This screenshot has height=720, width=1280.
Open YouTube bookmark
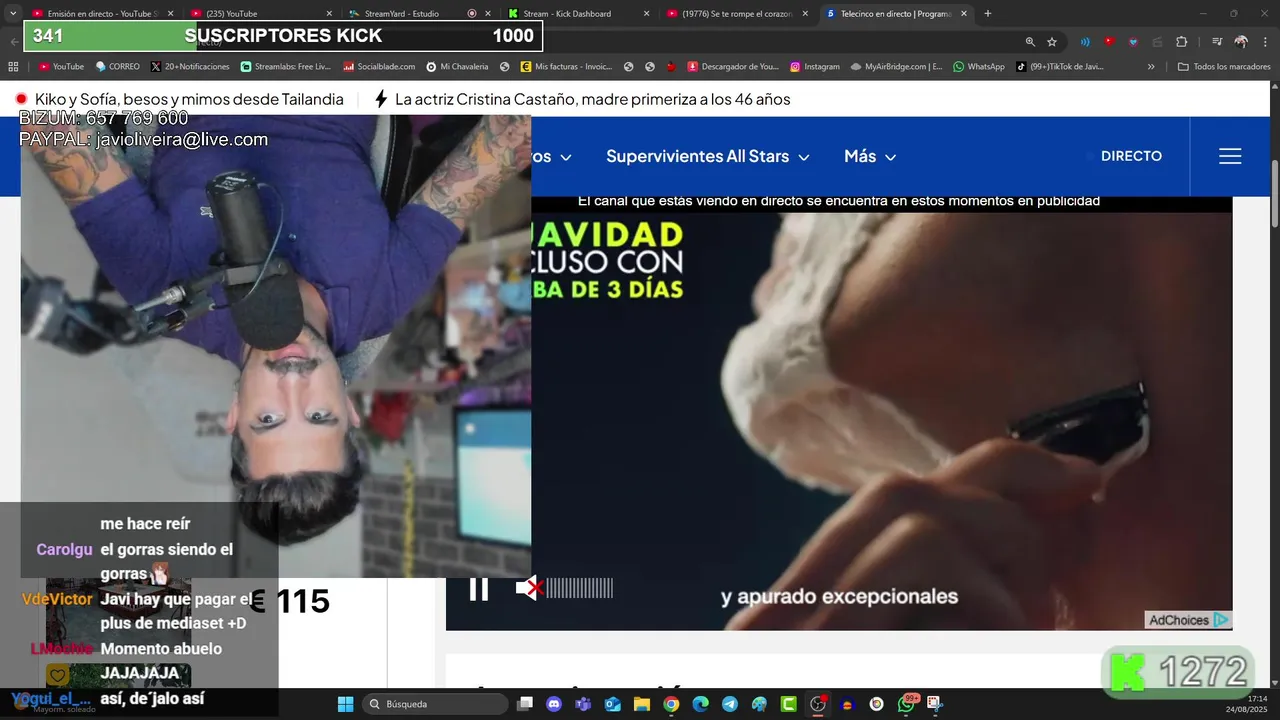[x=61, y=67]
